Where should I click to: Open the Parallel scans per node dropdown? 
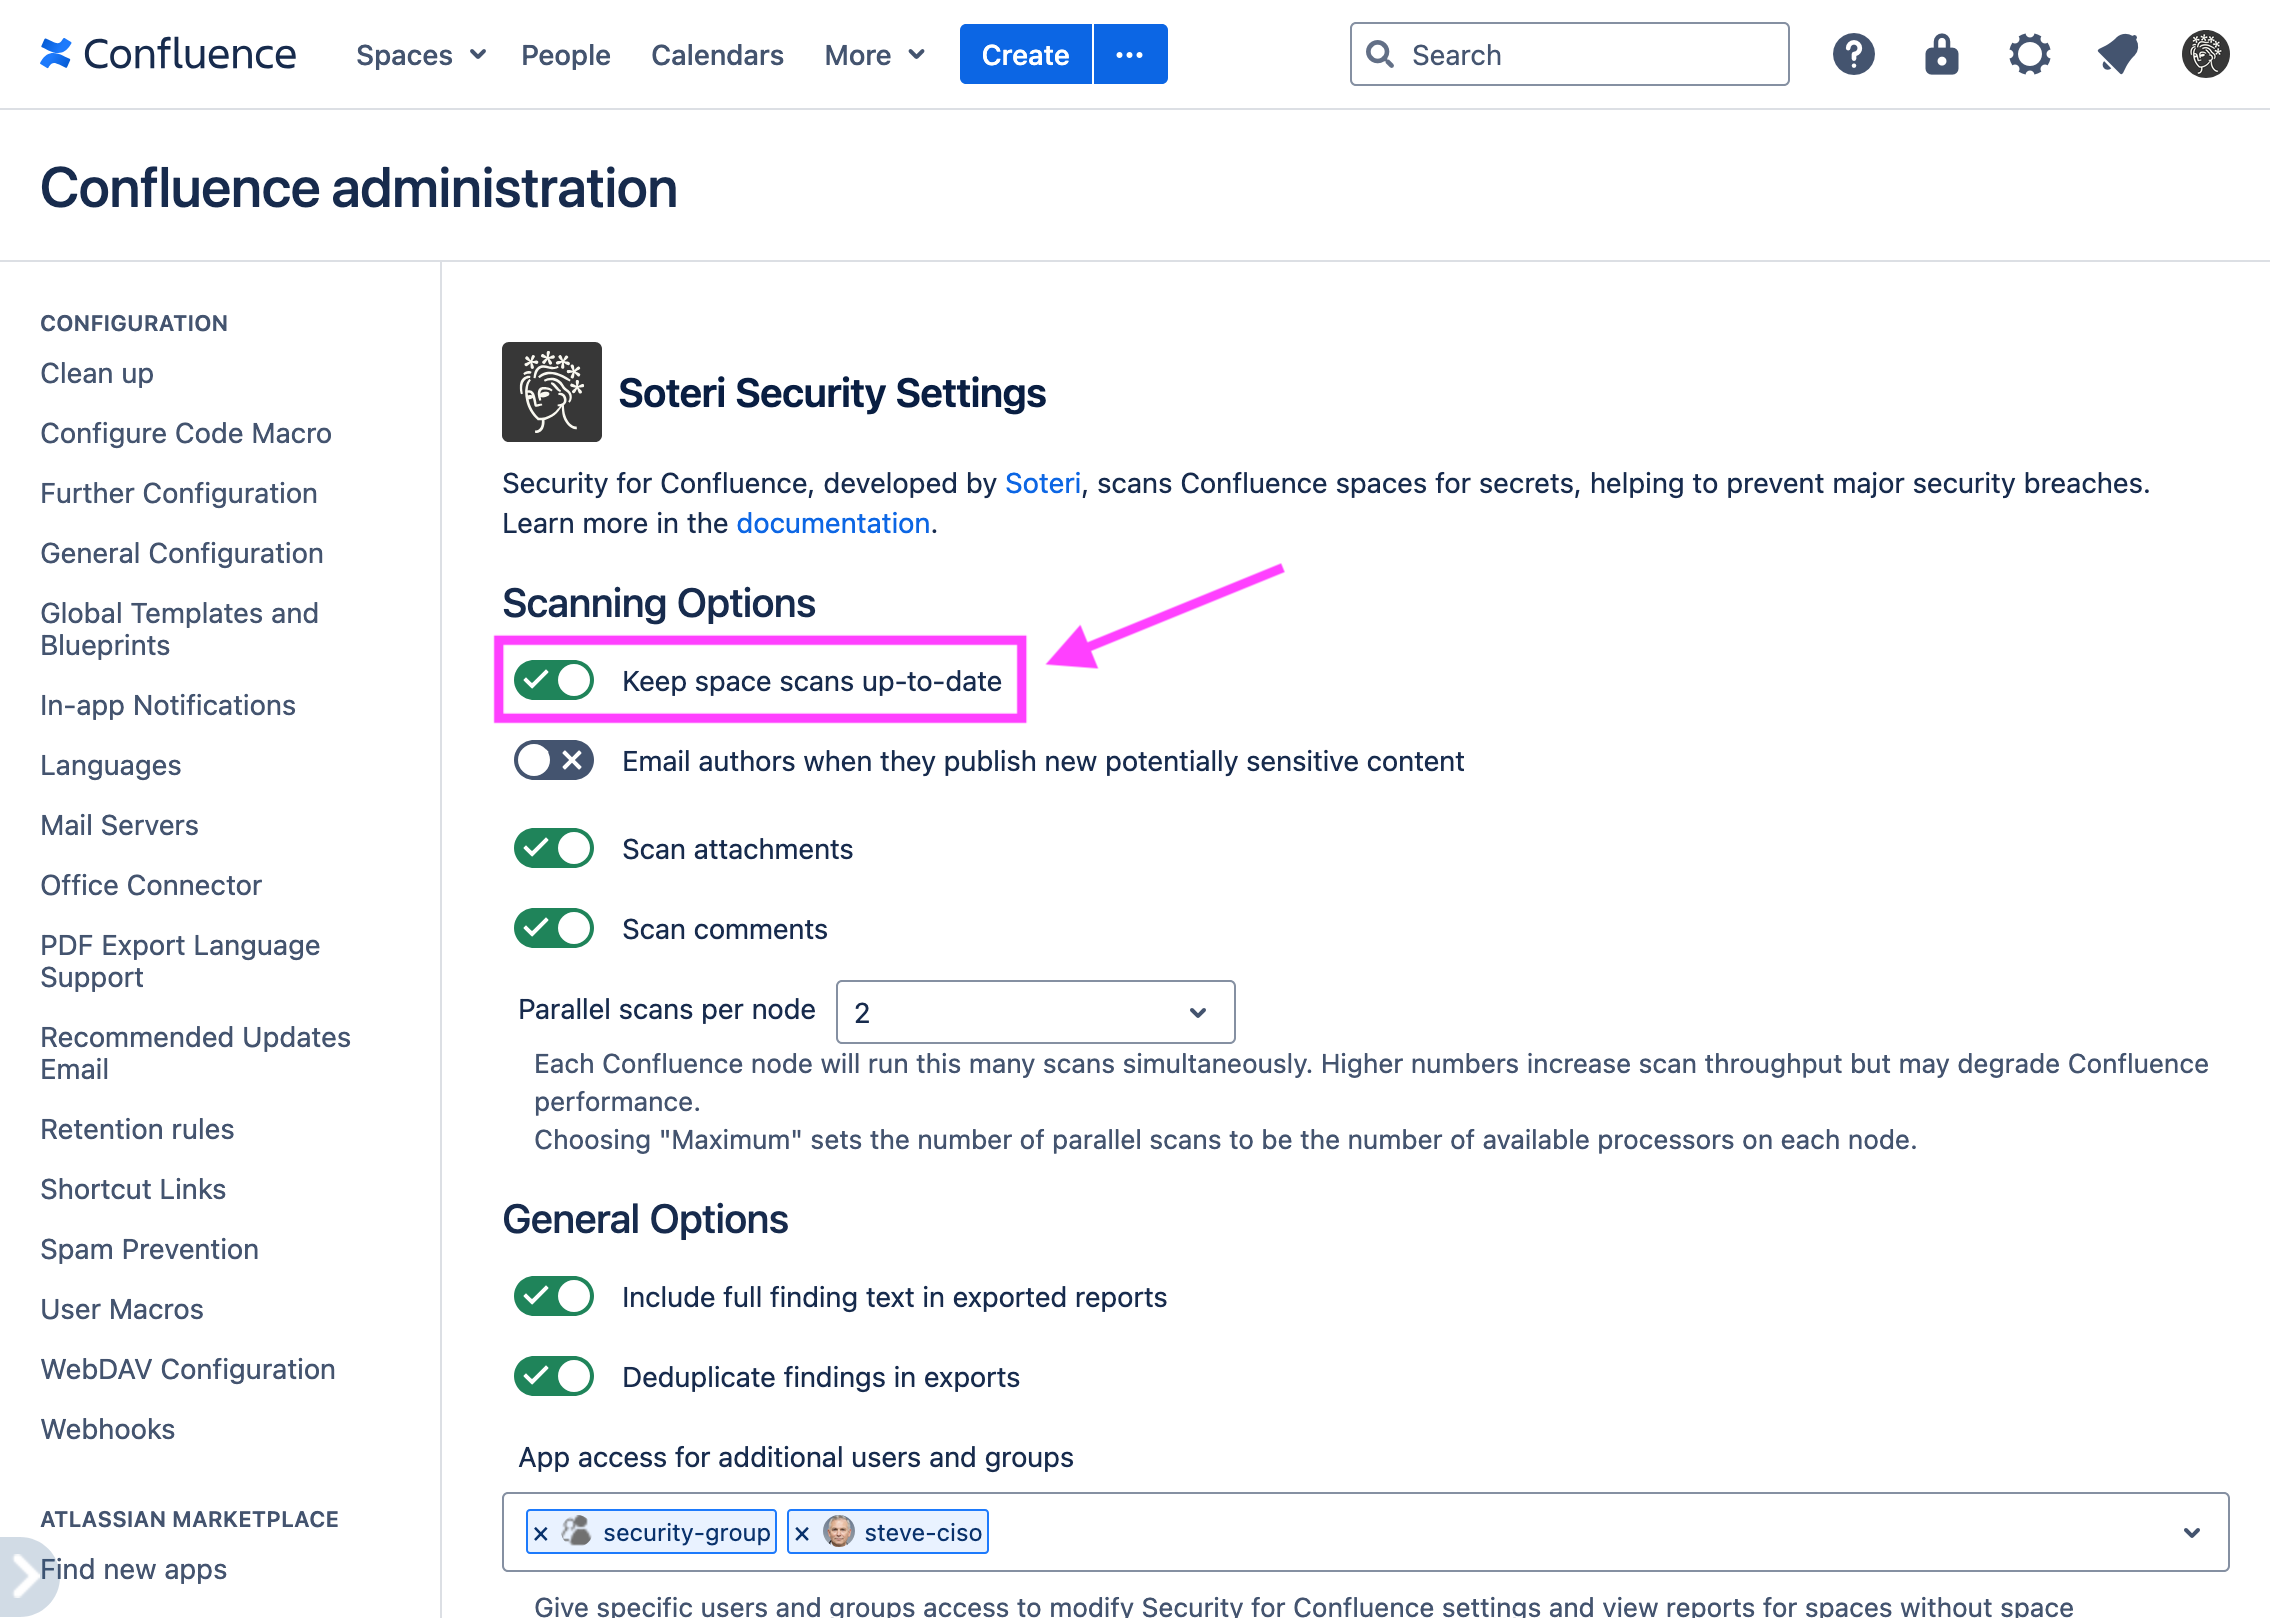[x=1035, y=1012]
